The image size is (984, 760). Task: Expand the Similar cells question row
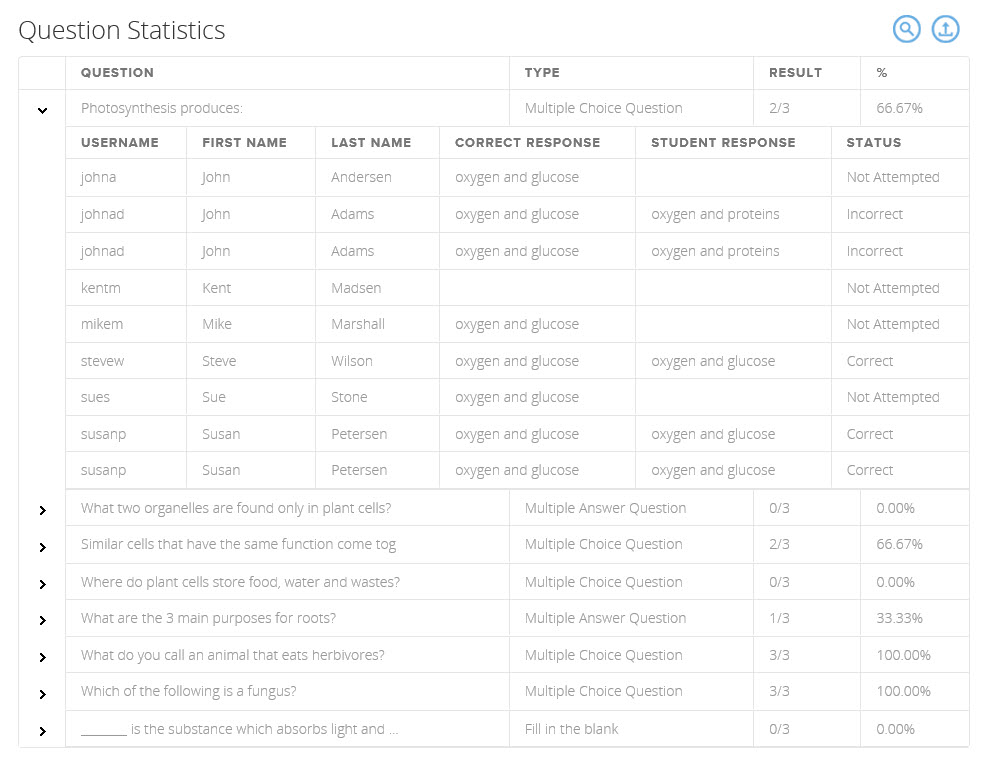(42, 547)
